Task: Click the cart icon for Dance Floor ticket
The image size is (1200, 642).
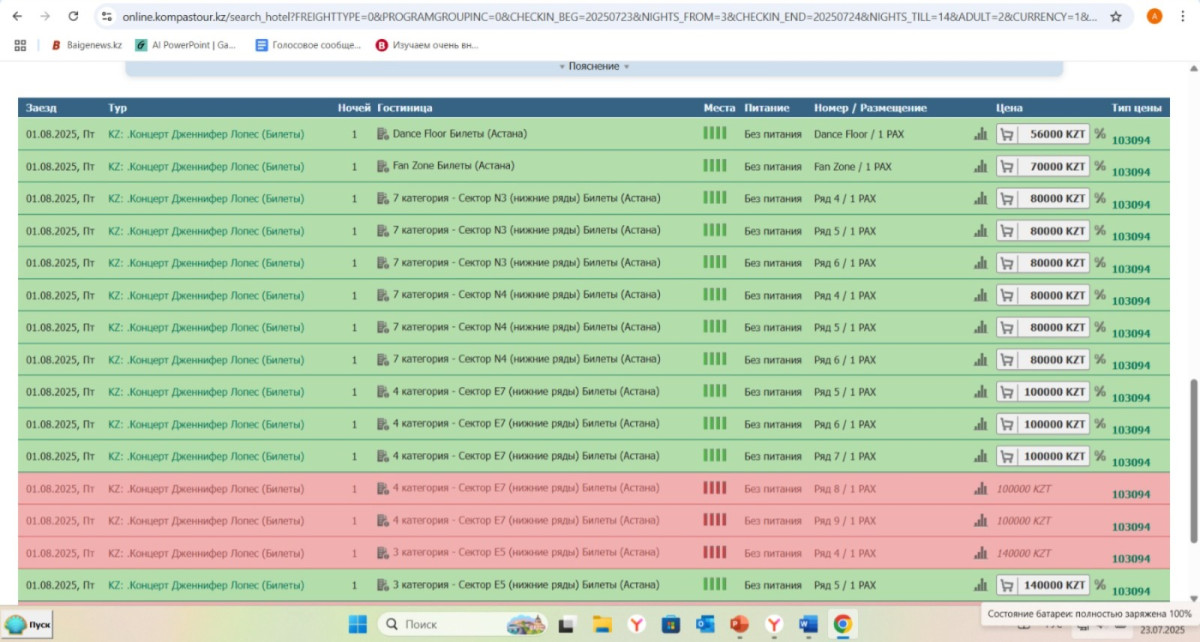Action: (1007, 135)
